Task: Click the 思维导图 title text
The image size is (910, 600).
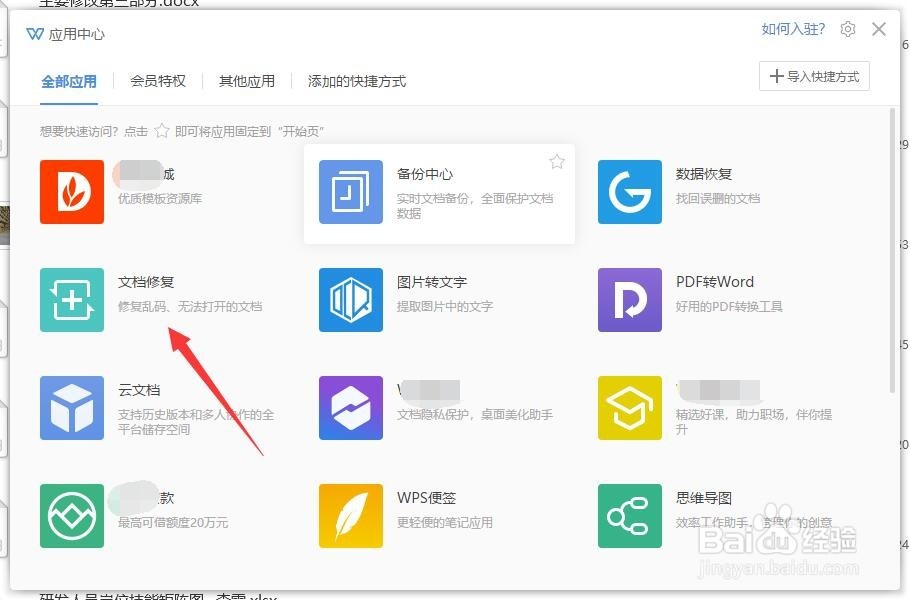Action: pyautogui.click(x=704, y=498)
